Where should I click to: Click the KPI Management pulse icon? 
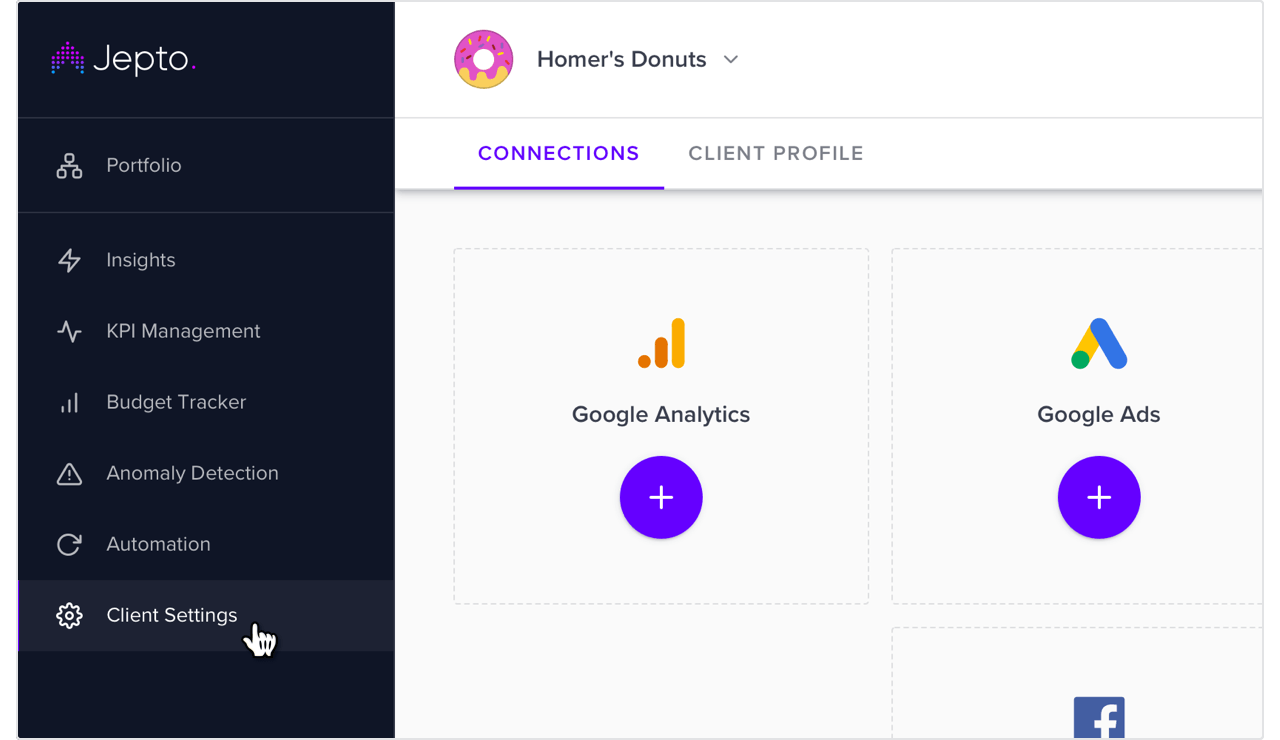tap(69, 331)
